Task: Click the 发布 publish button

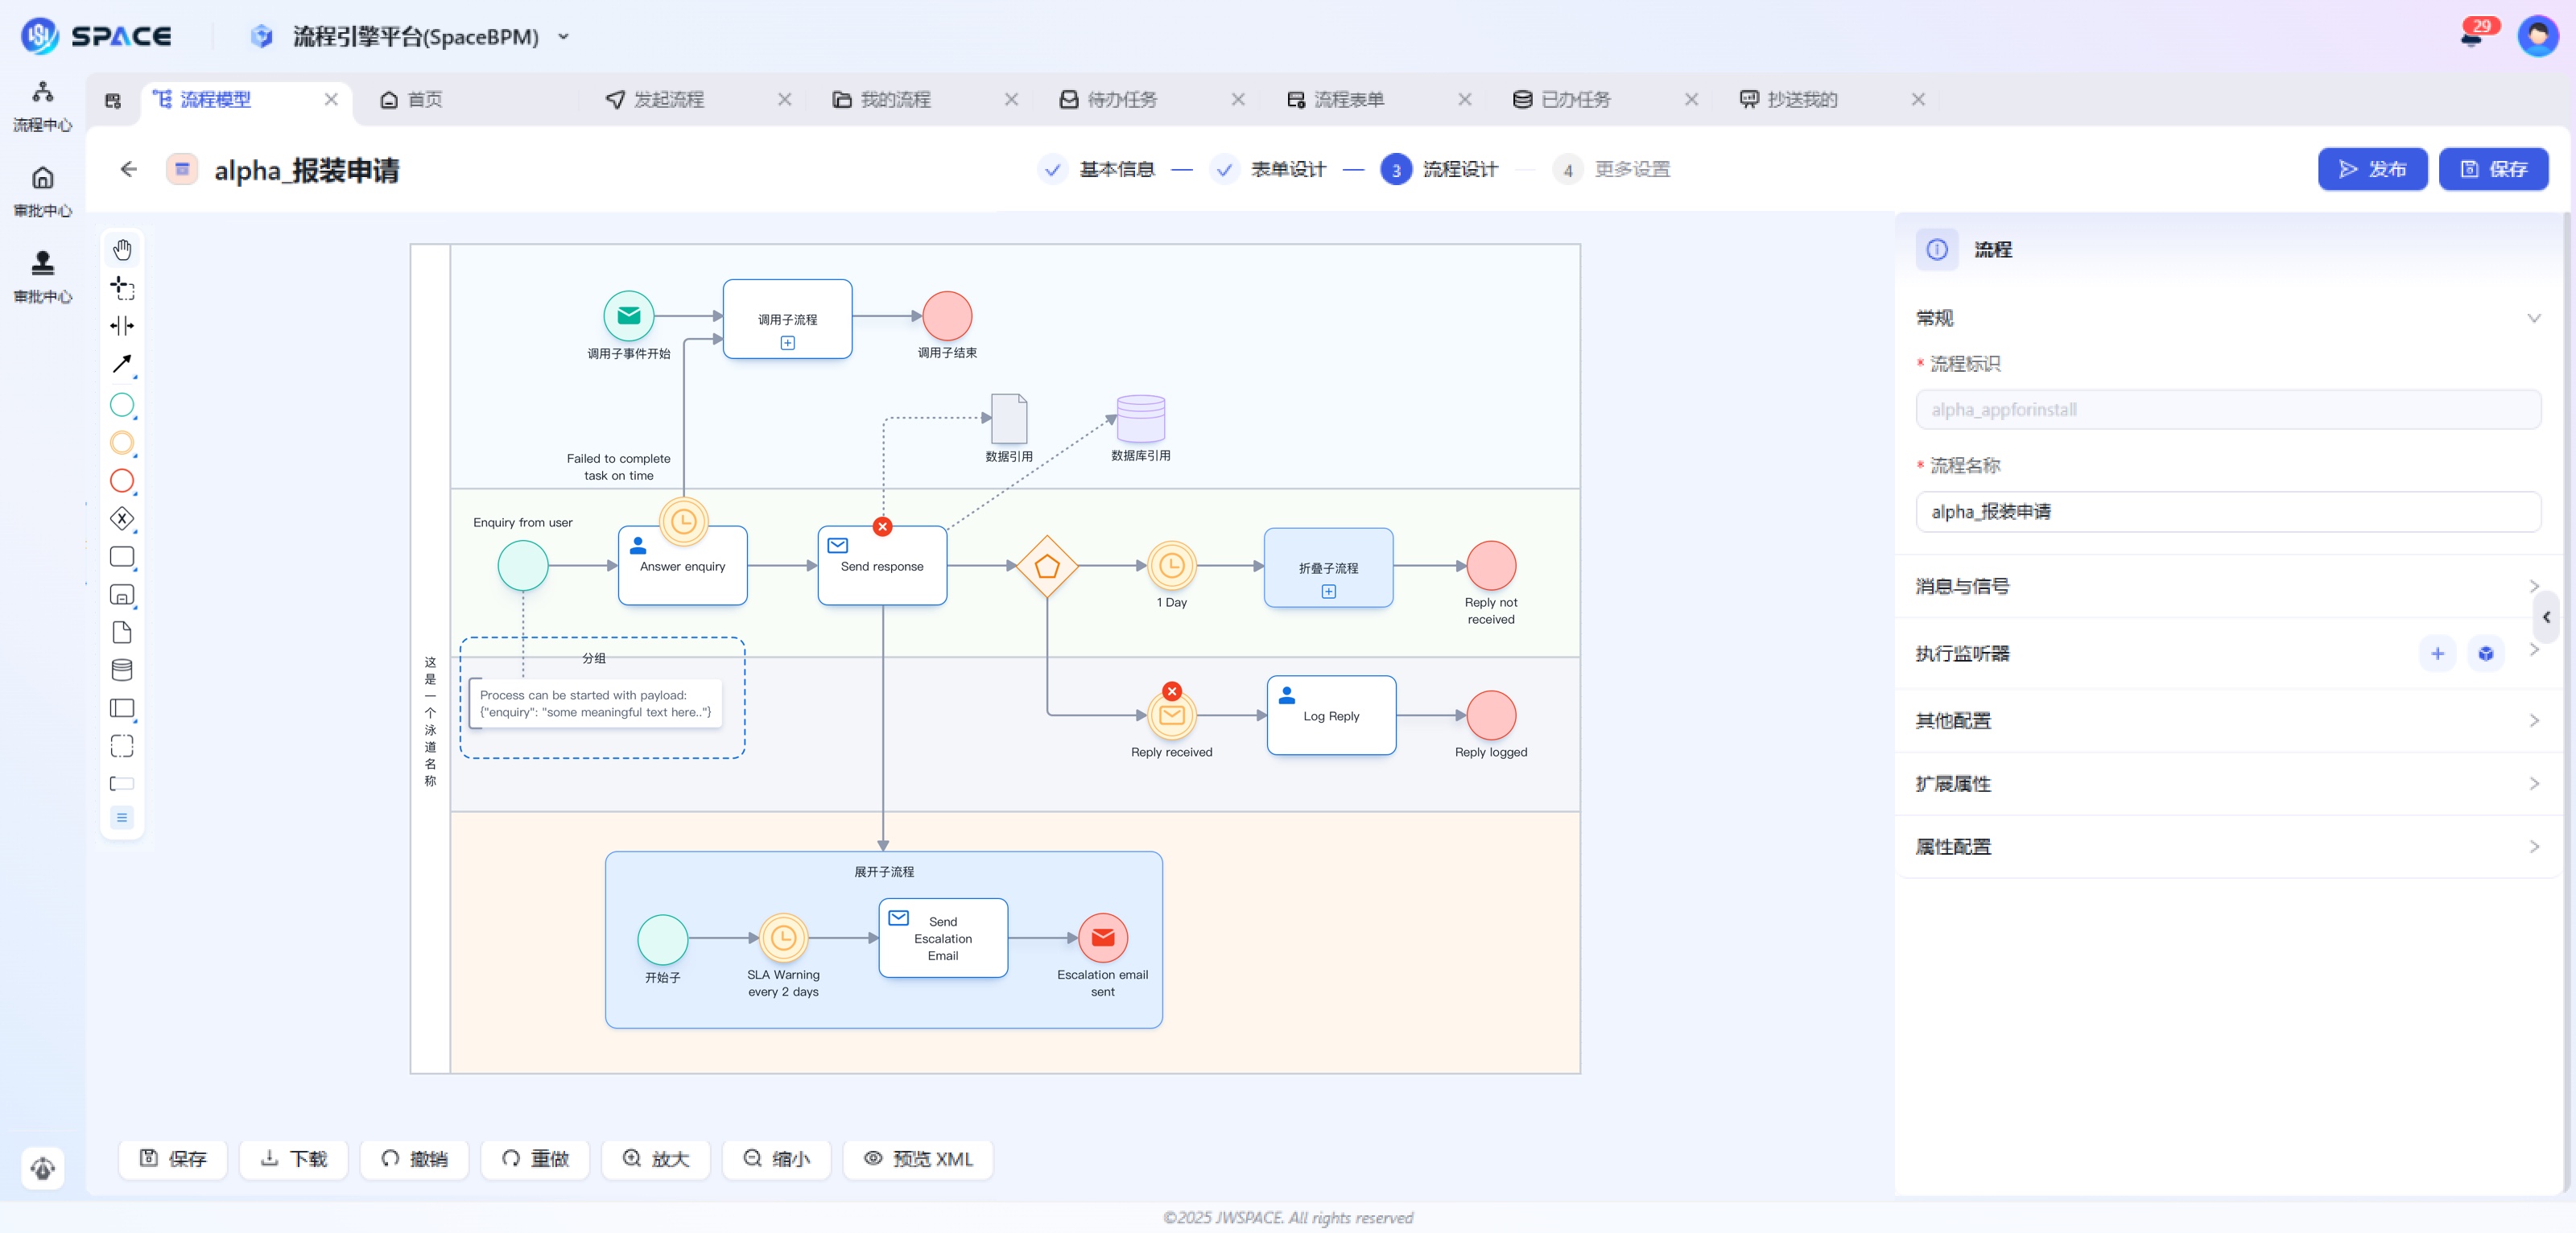Action: point(2372,169)
